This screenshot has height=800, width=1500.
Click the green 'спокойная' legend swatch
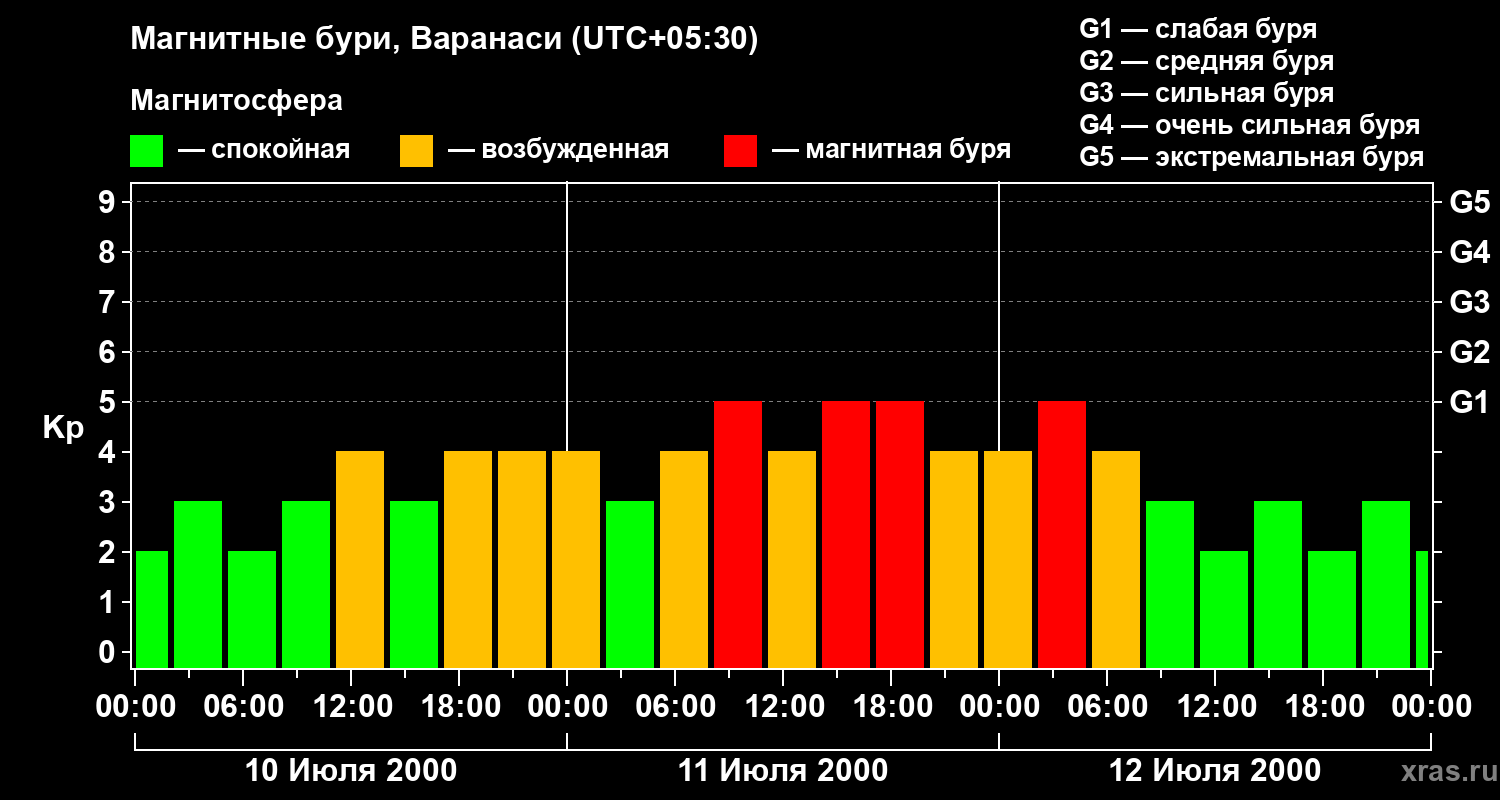[x=146, y=151]
